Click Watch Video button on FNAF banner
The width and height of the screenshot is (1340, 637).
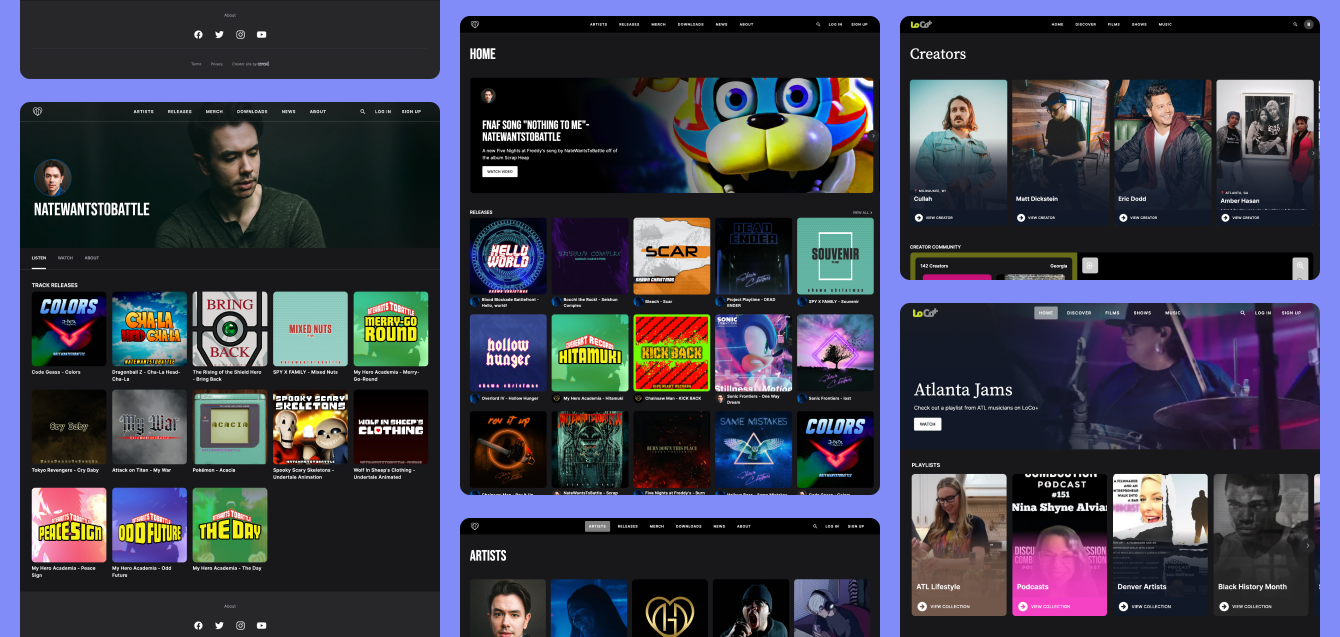[x=500, y=172]
